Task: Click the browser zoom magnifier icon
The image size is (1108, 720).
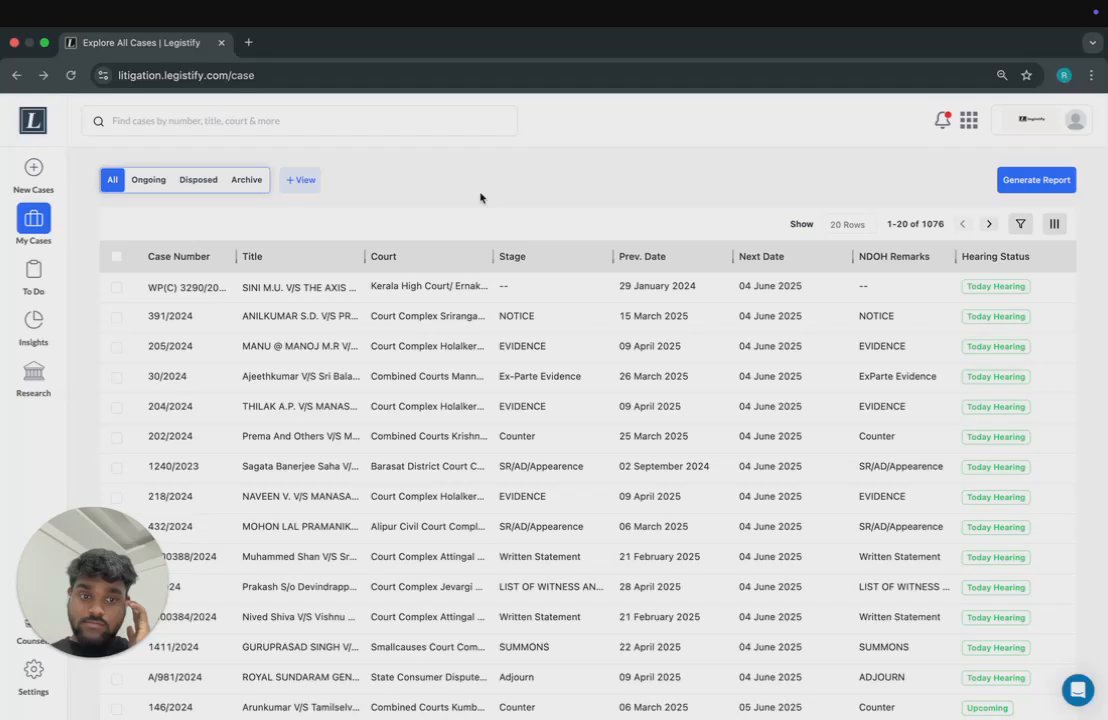Action: coord(1002,75)
